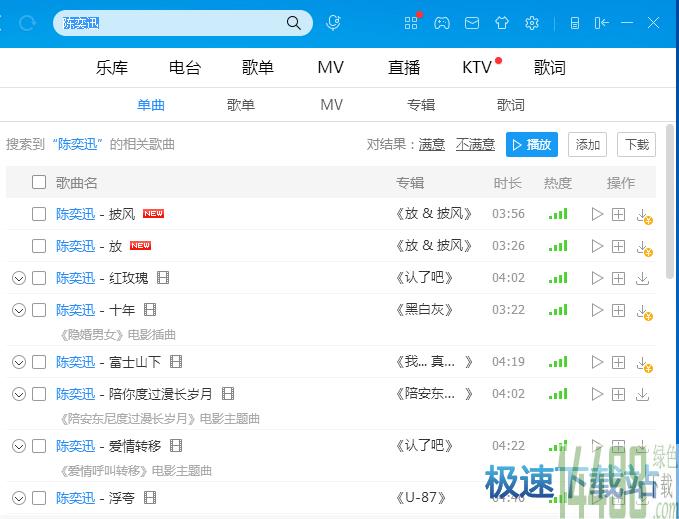Open the mail message icon
This screenshot has height=519, width=679.
pyautogui.click(x=472, y=23)
